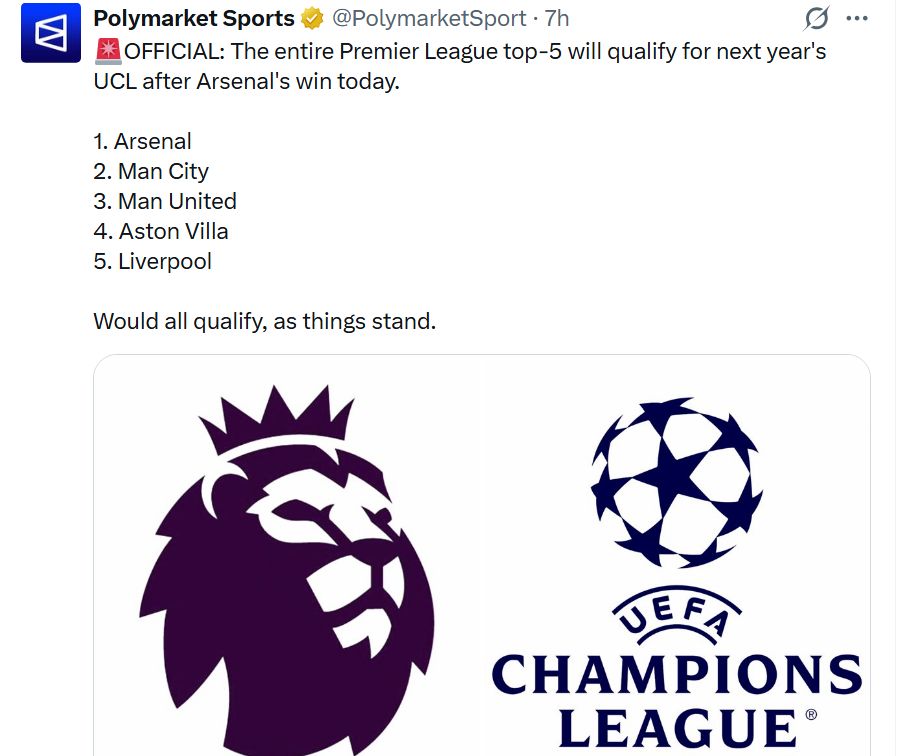The height and width of the screenshot is (756, 914).
Task: Click the '2. Man City' line
Action: 151,171
